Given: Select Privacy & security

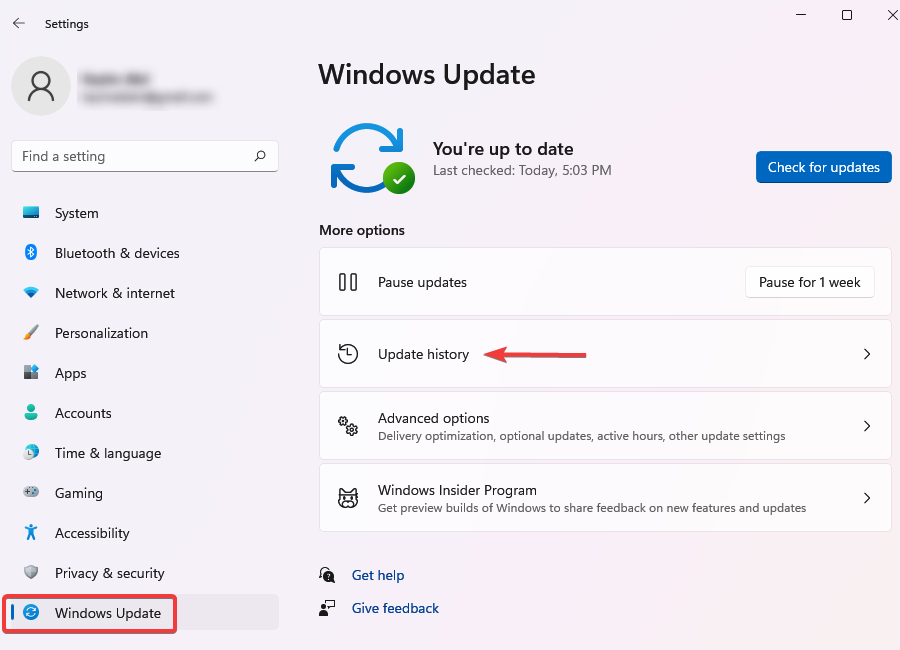Looking at the screenshot, I should (x=145, y=572).
